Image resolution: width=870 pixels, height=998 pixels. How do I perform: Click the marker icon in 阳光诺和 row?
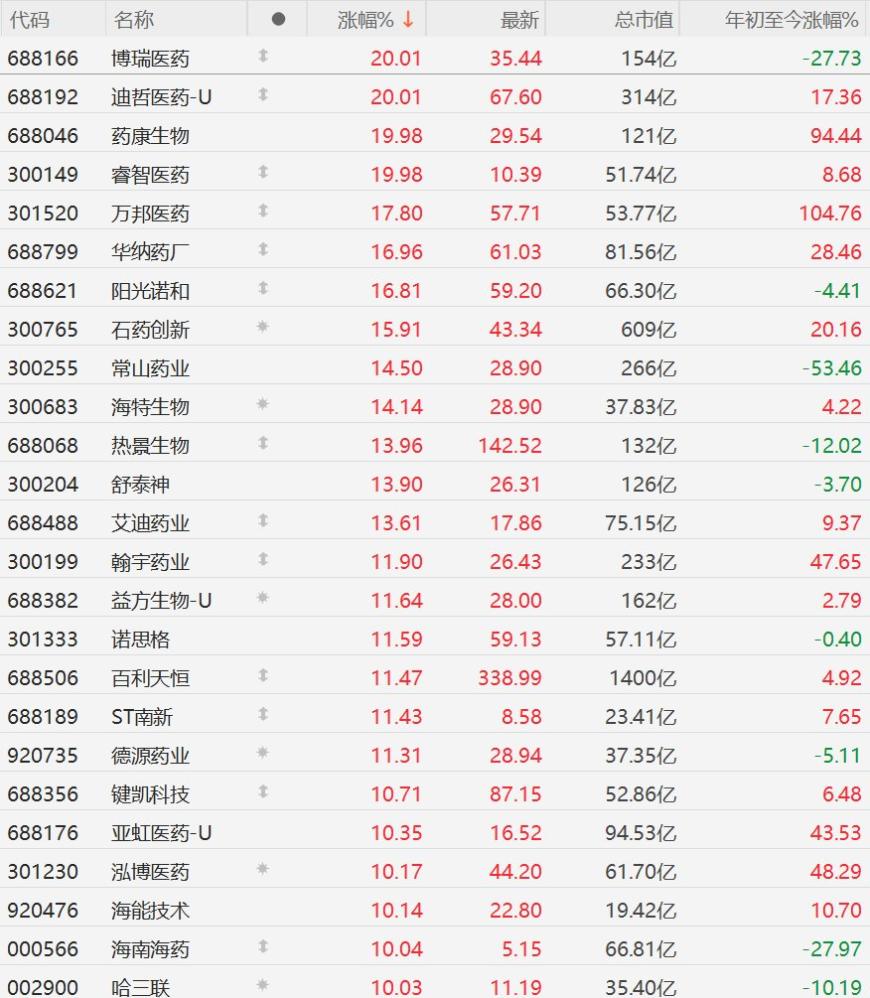263,288
